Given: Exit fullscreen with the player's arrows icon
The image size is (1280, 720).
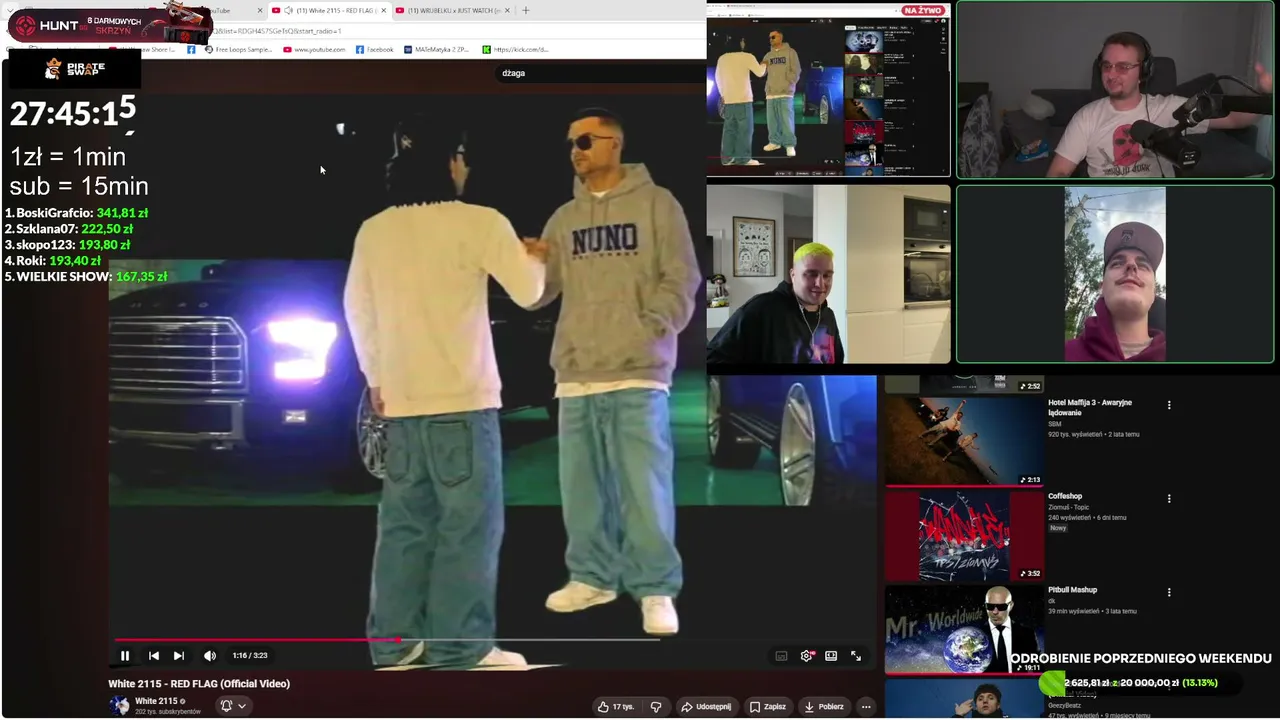Looking at the screenshot, I should [856, 656].
